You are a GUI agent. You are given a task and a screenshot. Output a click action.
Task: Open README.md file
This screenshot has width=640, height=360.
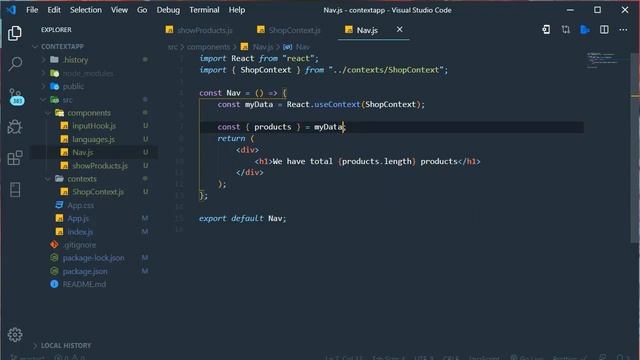tap(84, 284)
